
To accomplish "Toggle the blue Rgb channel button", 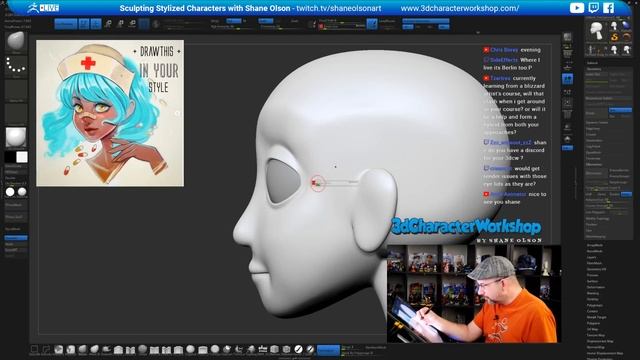I will [233, 21].
